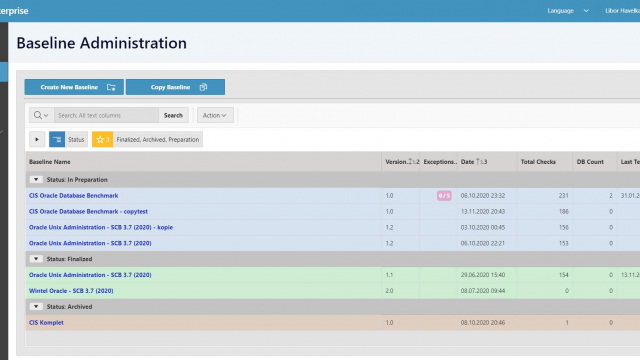Sort by the Date column arrow

pyautogui.click(x=478, y=162)
